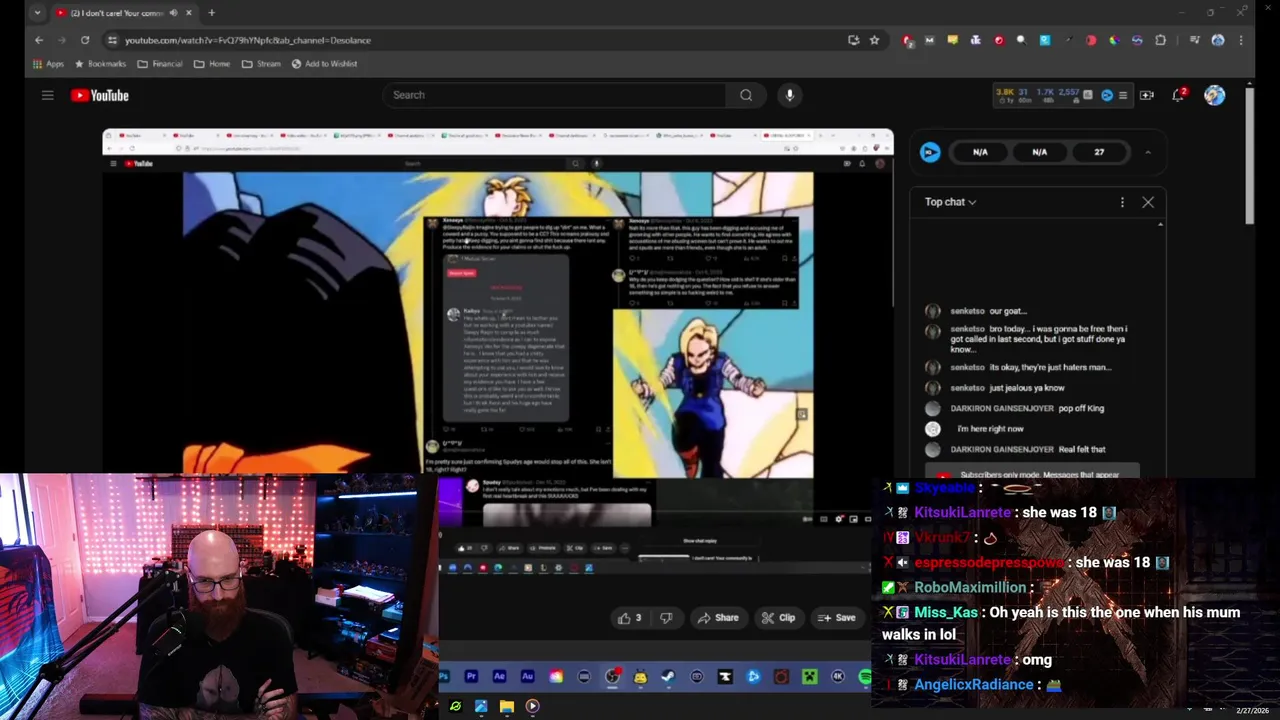This screenshot has width=1280, height=720.
Task: Click the YouTube search magnifier button
Action: click(746, 95)
